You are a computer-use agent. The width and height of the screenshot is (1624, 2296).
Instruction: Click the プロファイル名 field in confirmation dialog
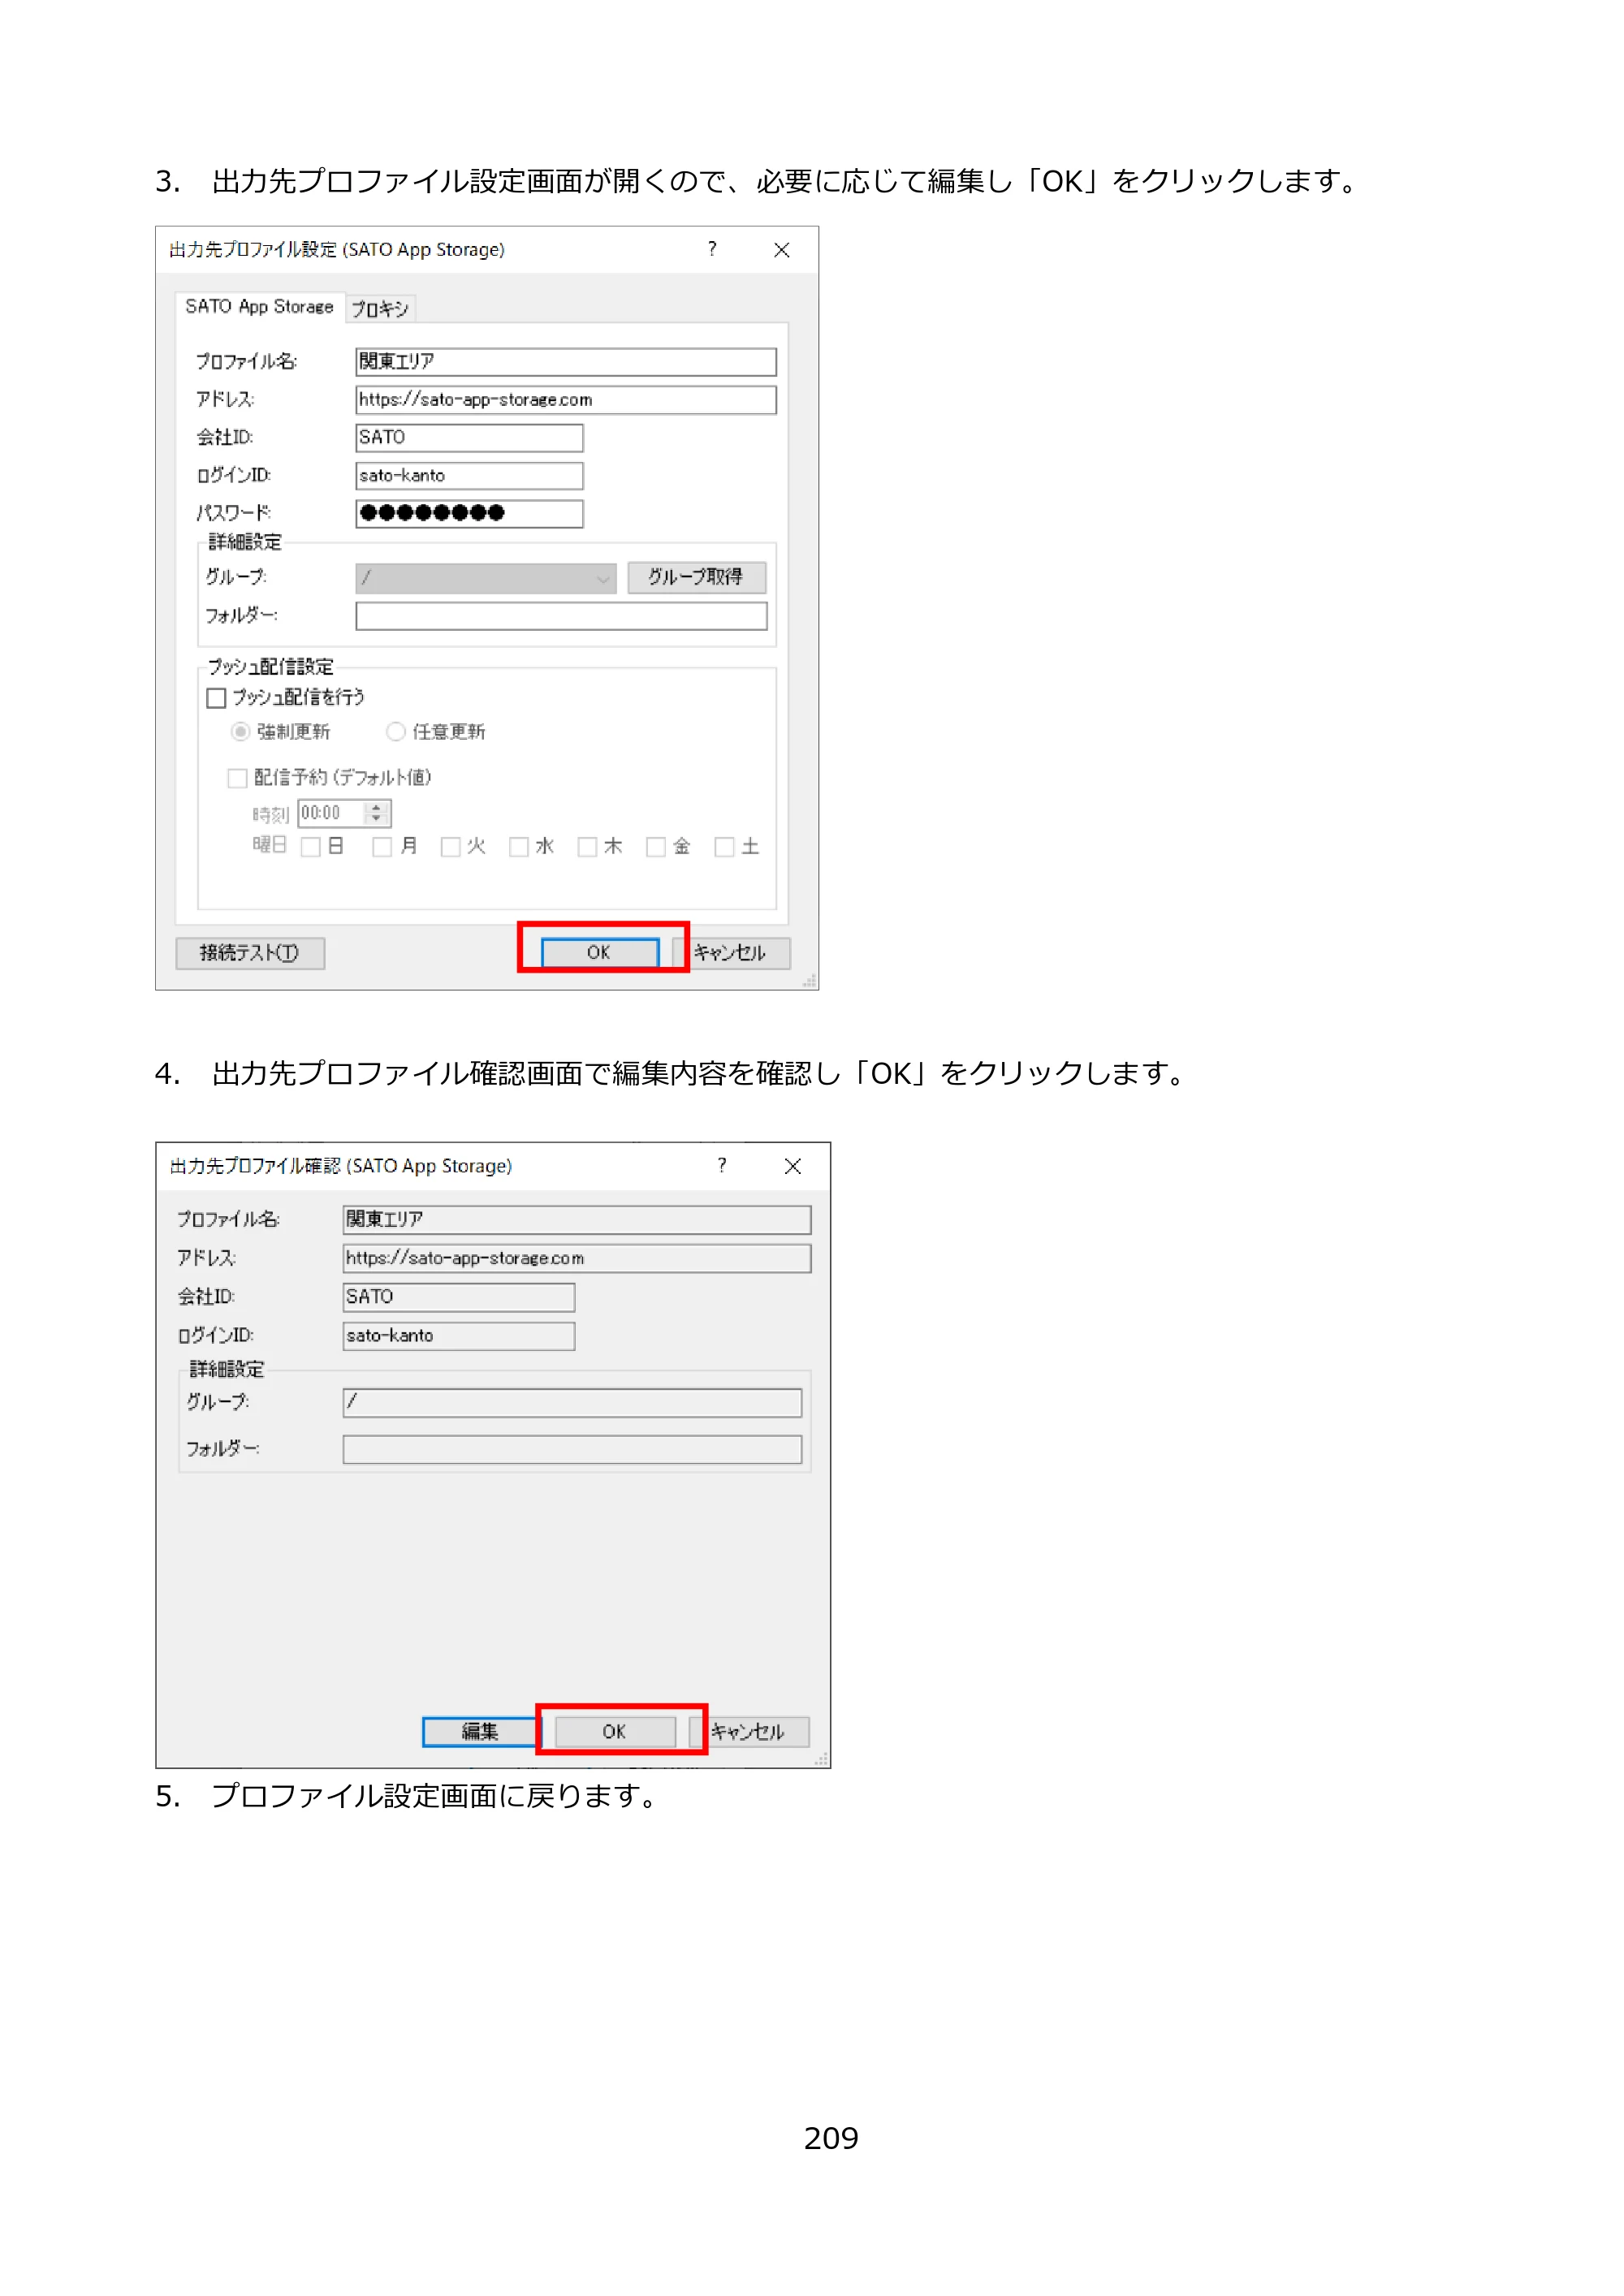(x=577, y=1220)
